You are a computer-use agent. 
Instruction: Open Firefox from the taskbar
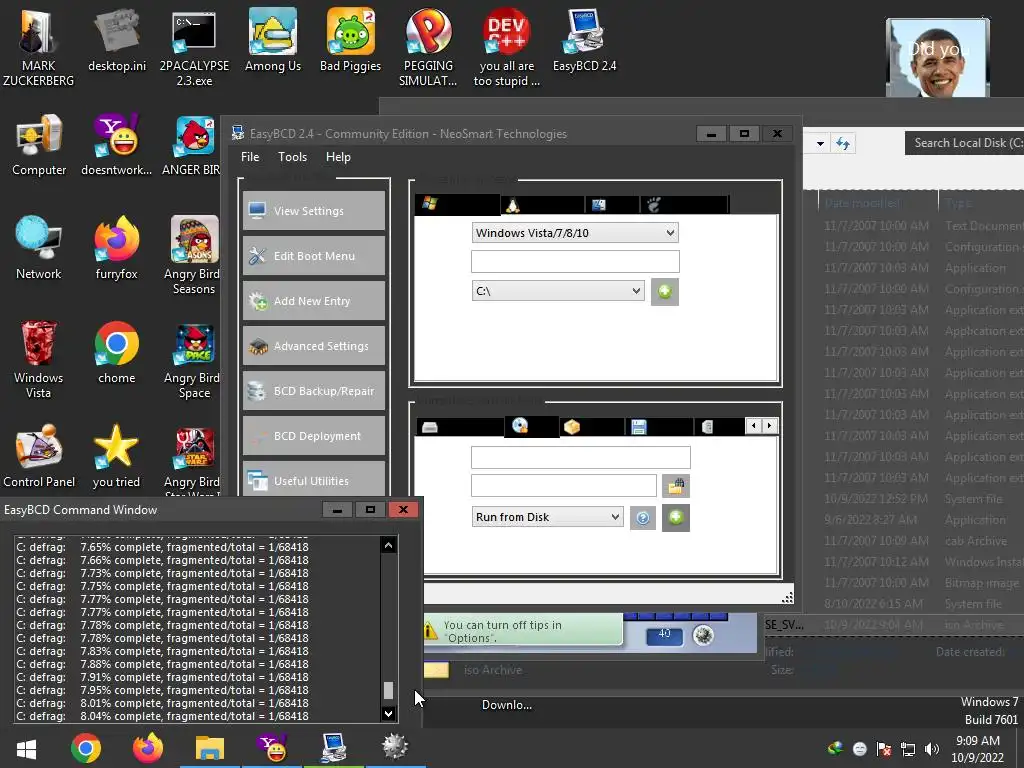[148, 748]
